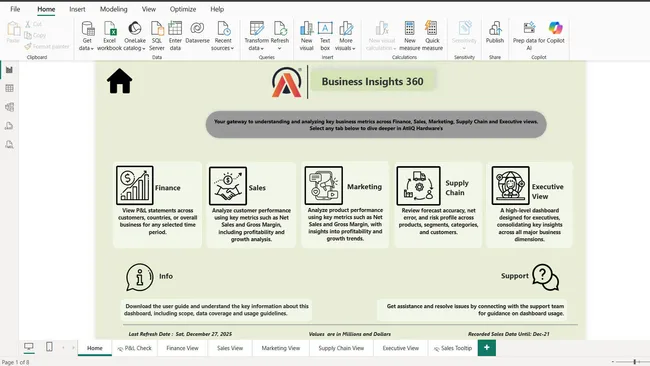
Task: Click the Finance chart icon
Action: click(135, 185)
